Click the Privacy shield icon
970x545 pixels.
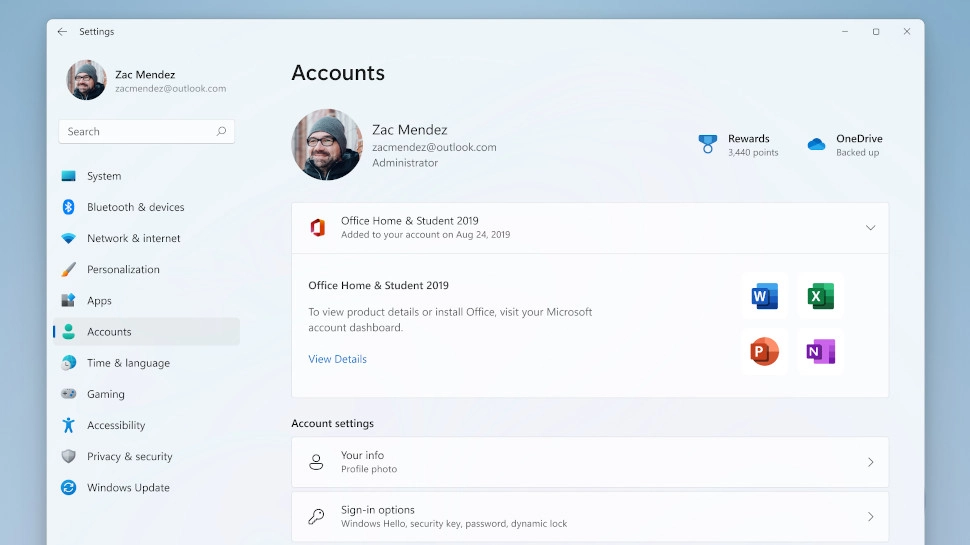(69, 456)
